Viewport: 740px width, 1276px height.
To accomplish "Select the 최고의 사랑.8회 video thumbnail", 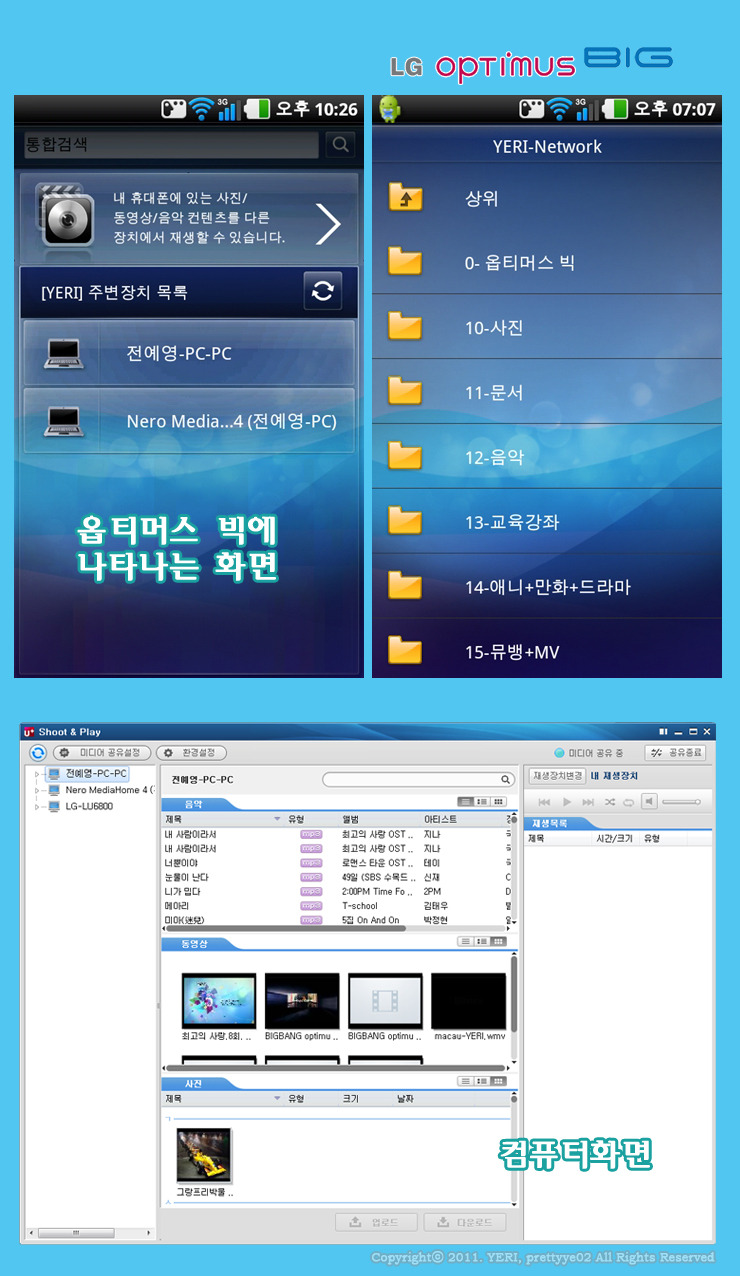I will coord(219,1001).
